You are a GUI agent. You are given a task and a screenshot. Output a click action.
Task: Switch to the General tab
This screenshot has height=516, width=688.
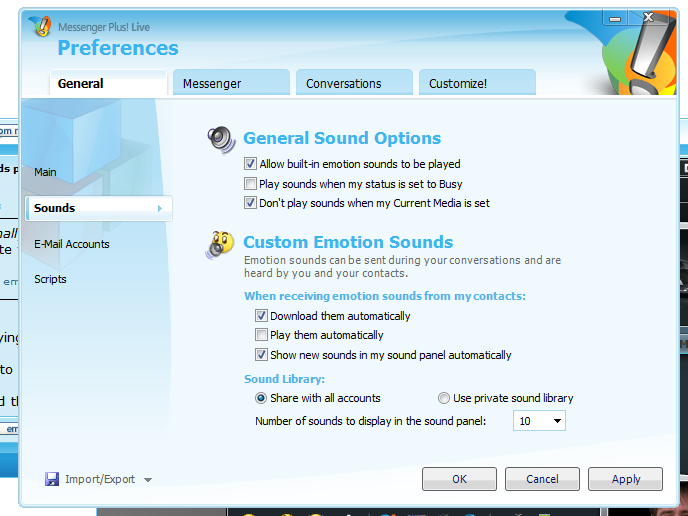pyautogui.click(x=108, y=83)
